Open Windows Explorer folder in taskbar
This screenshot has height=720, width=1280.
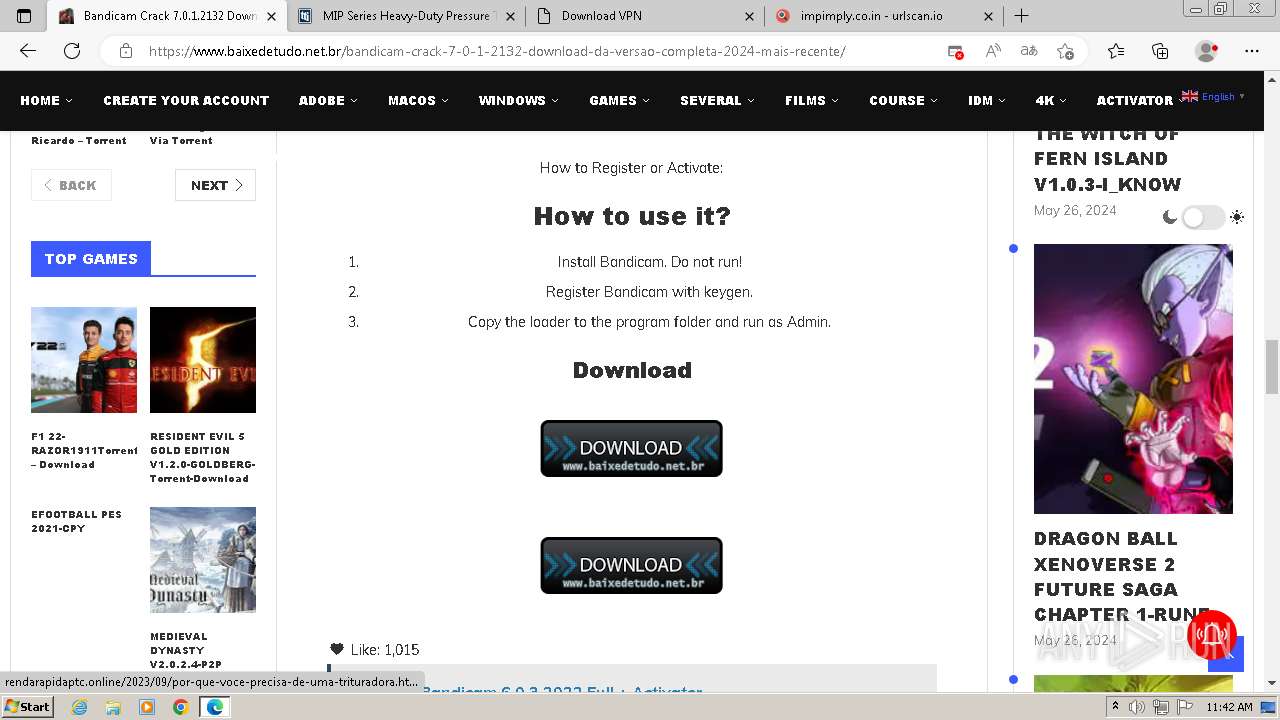(x=113, y=707)
